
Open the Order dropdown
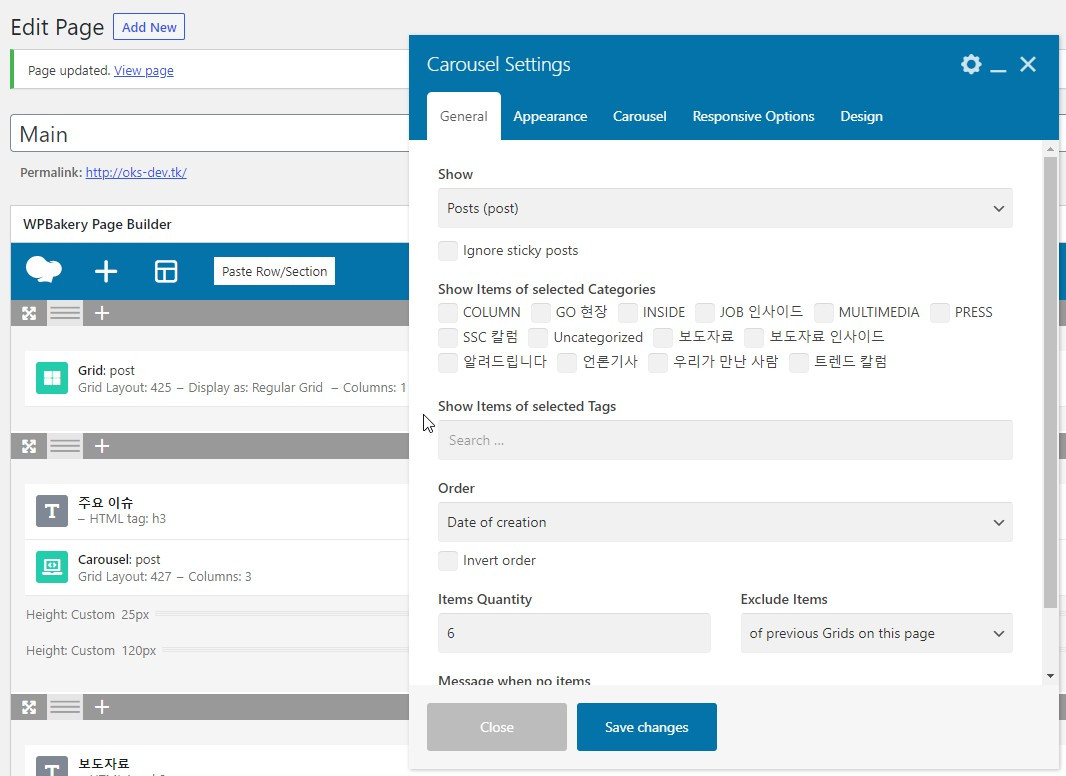point(725,522)
